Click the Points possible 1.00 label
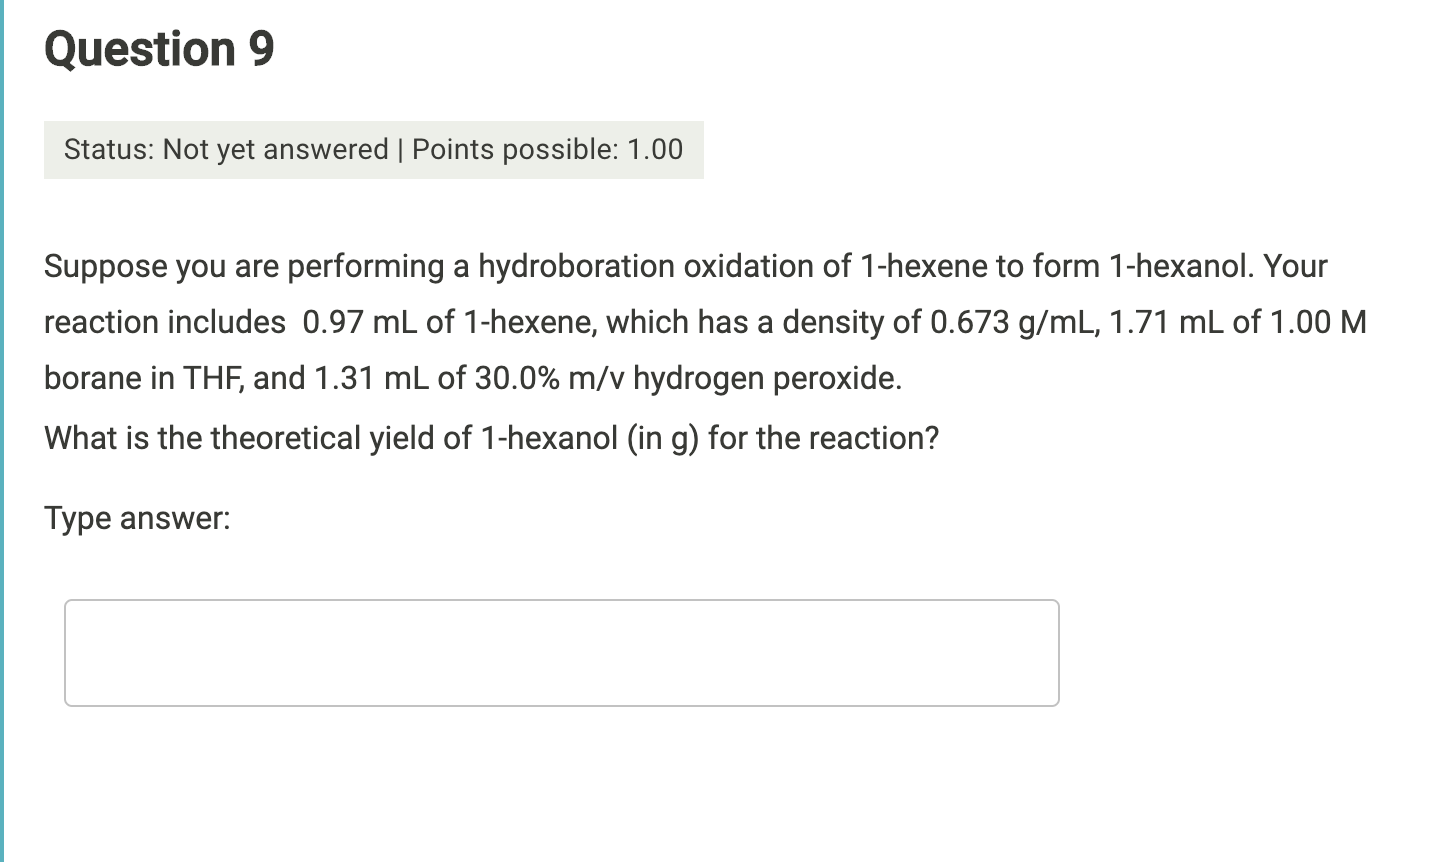The image size is (1445, 862). tap(548, 149)
